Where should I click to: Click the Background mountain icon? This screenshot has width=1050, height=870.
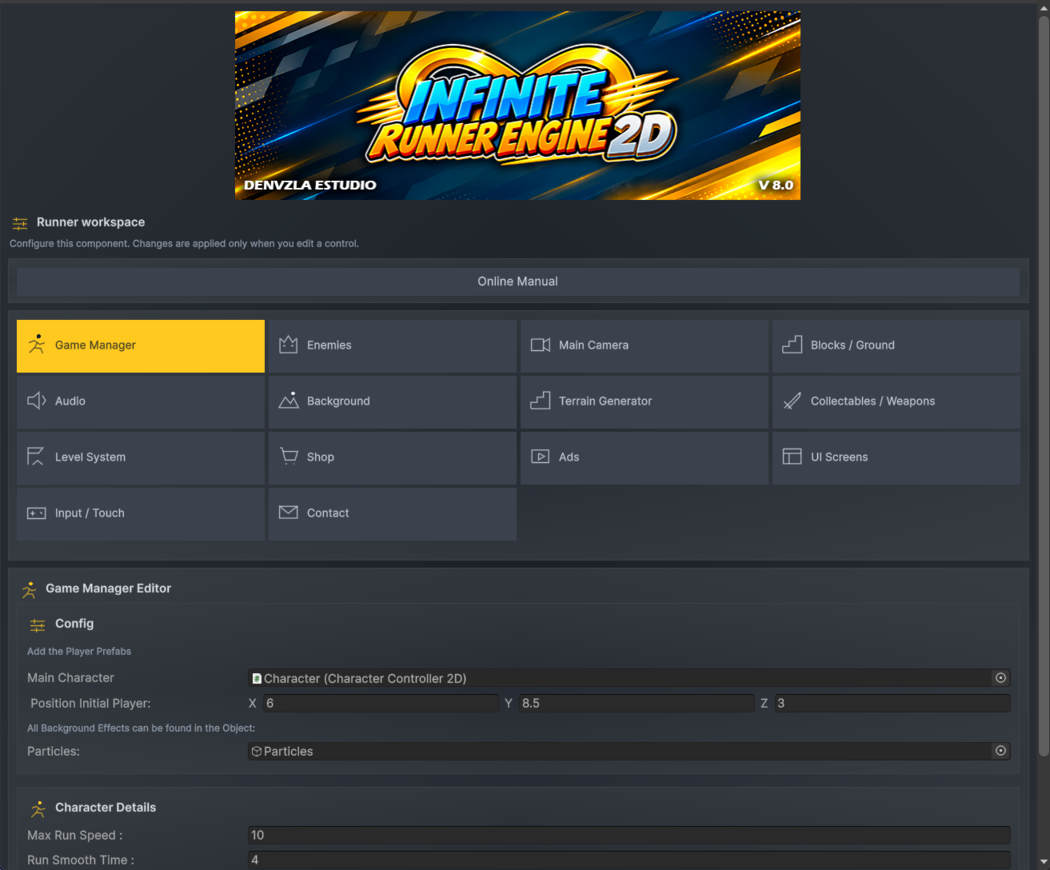(x=289, y=401)
